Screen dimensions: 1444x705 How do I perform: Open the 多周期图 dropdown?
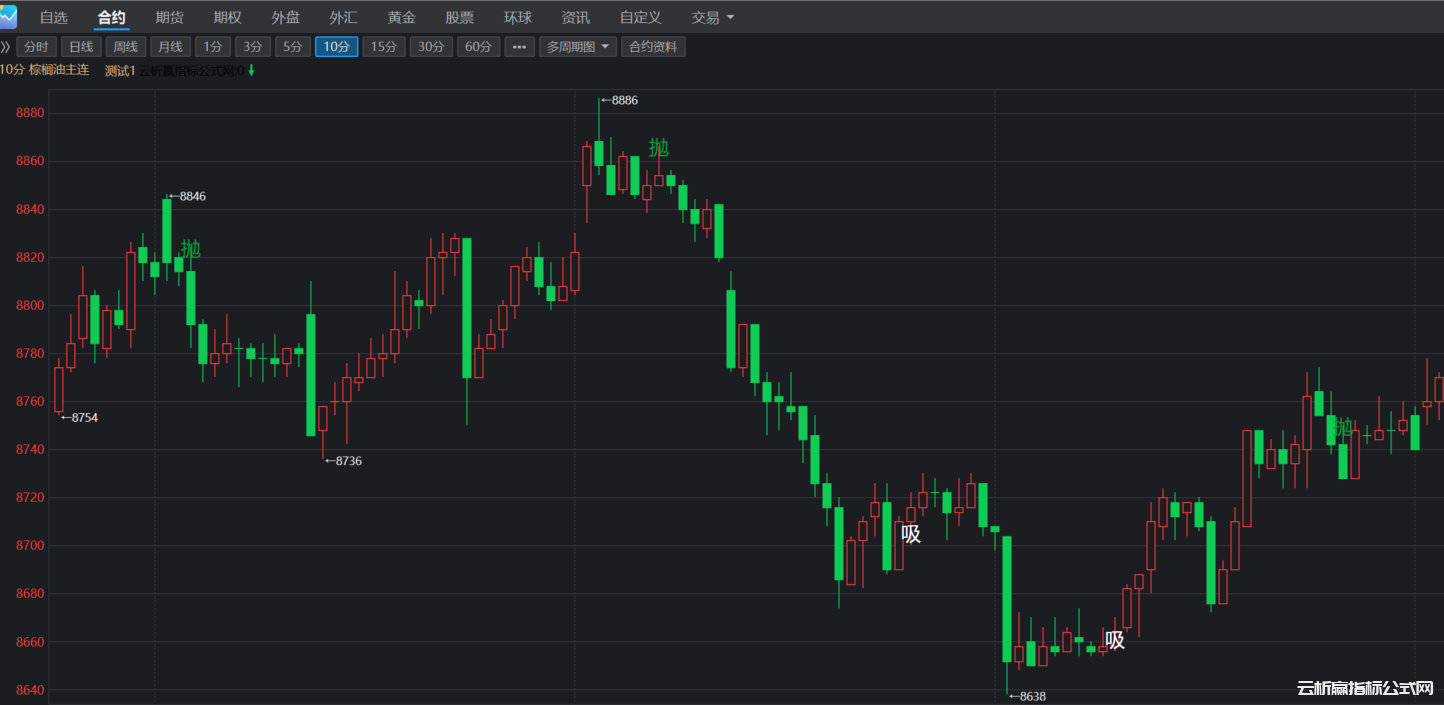tap(578, 47)
